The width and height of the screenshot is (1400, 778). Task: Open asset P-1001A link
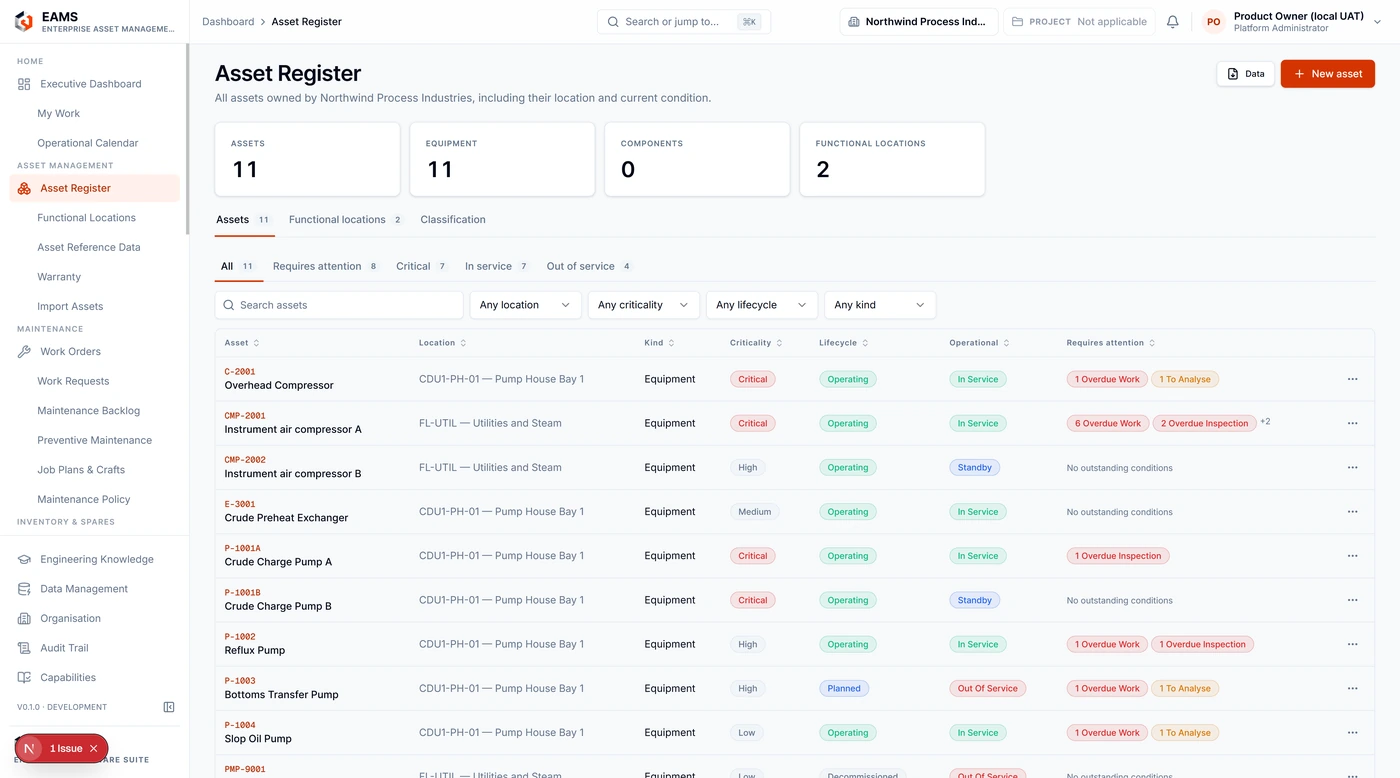pos(242,549)
